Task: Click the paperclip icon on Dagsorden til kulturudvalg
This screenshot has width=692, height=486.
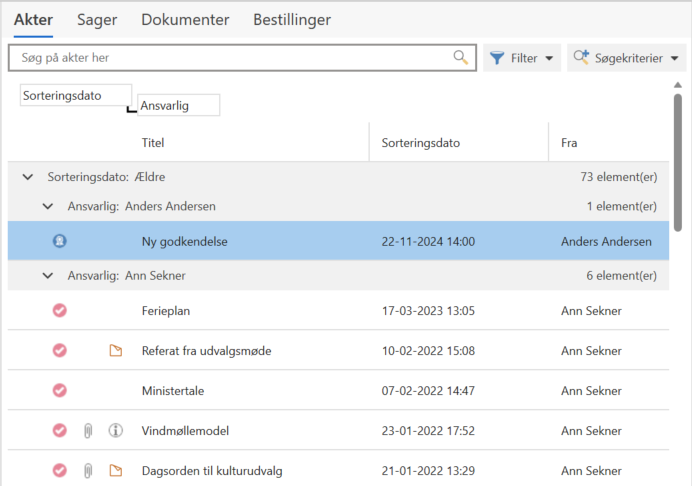Action: (88, 471)
